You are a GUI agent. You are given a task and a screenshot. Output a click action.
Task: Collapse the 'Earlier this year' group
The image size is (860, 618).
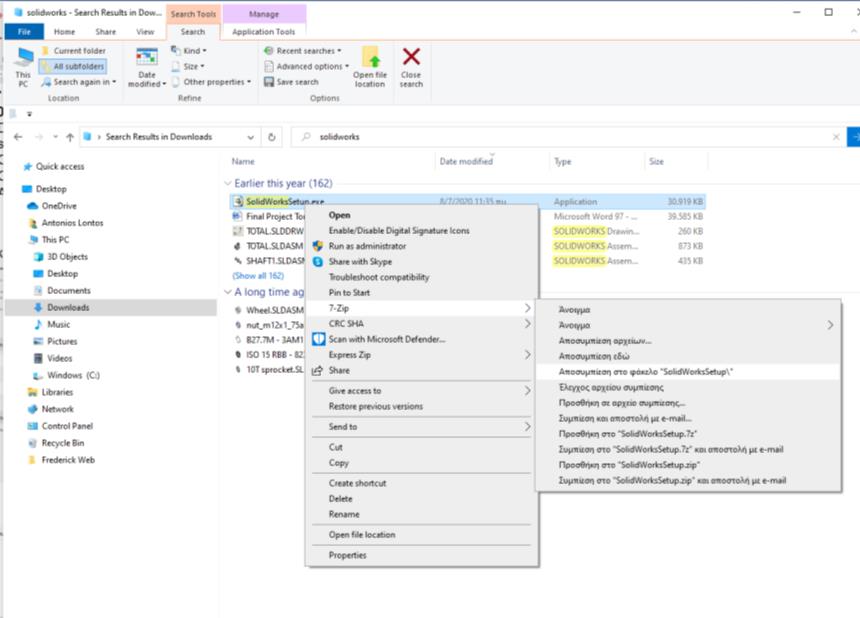tap(226, 184)
